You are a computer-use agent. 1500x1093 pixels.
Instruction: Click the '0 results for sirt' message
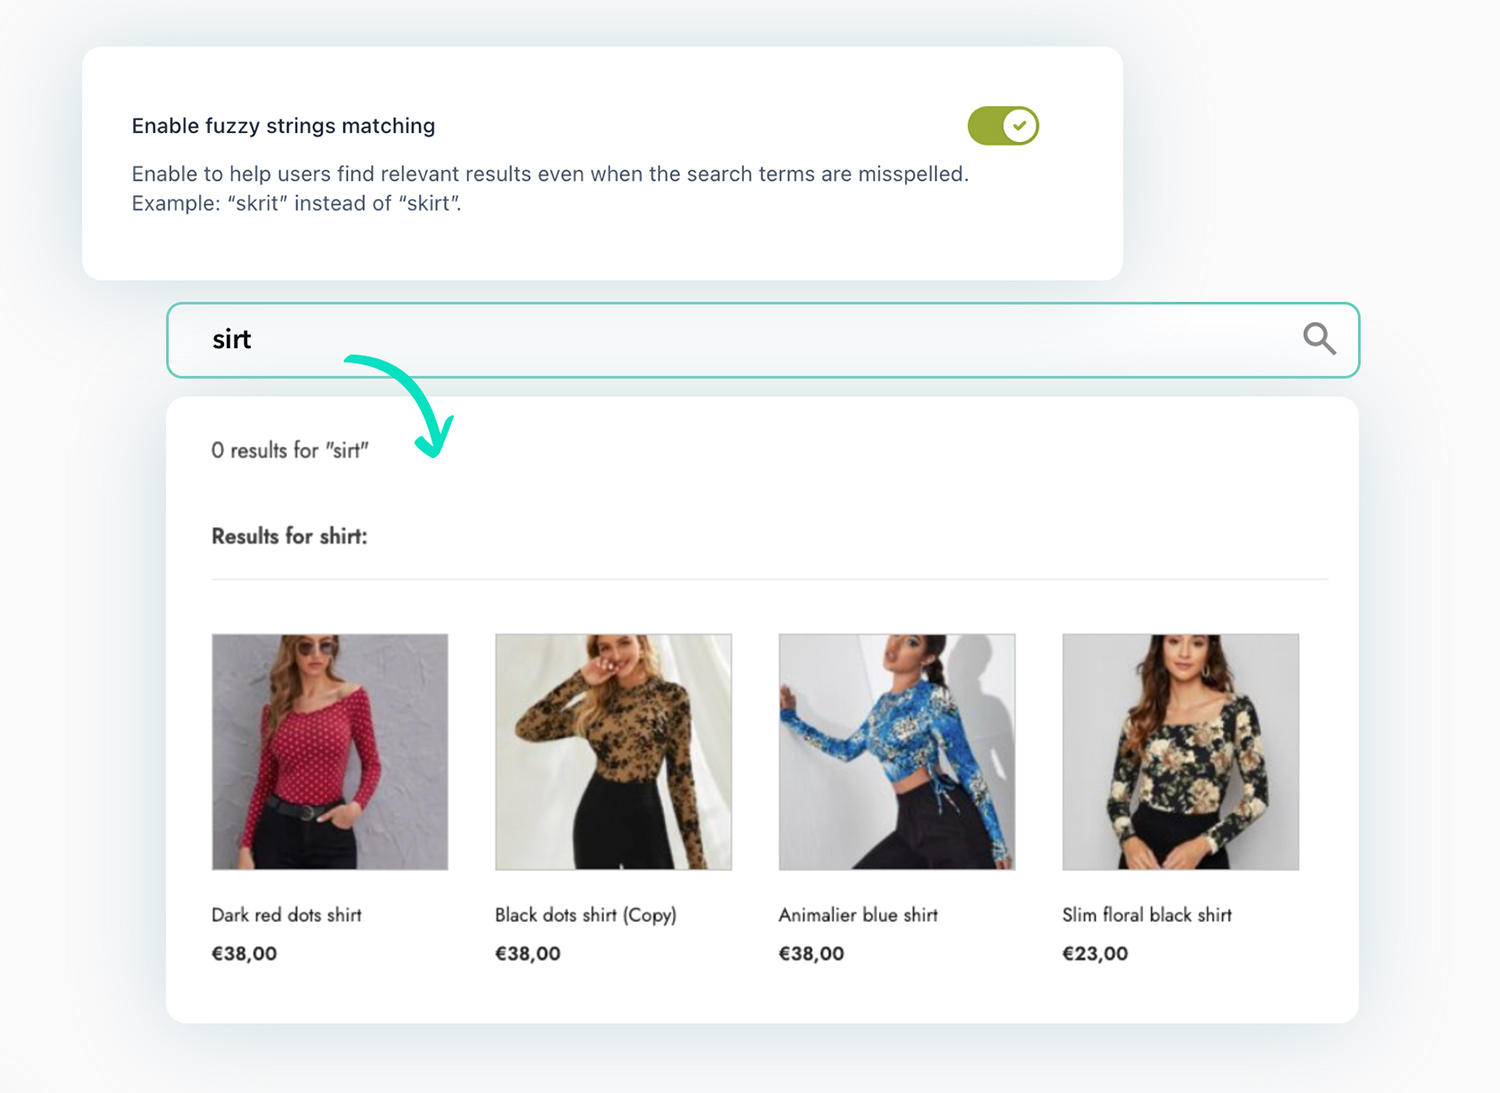(290, 450)
